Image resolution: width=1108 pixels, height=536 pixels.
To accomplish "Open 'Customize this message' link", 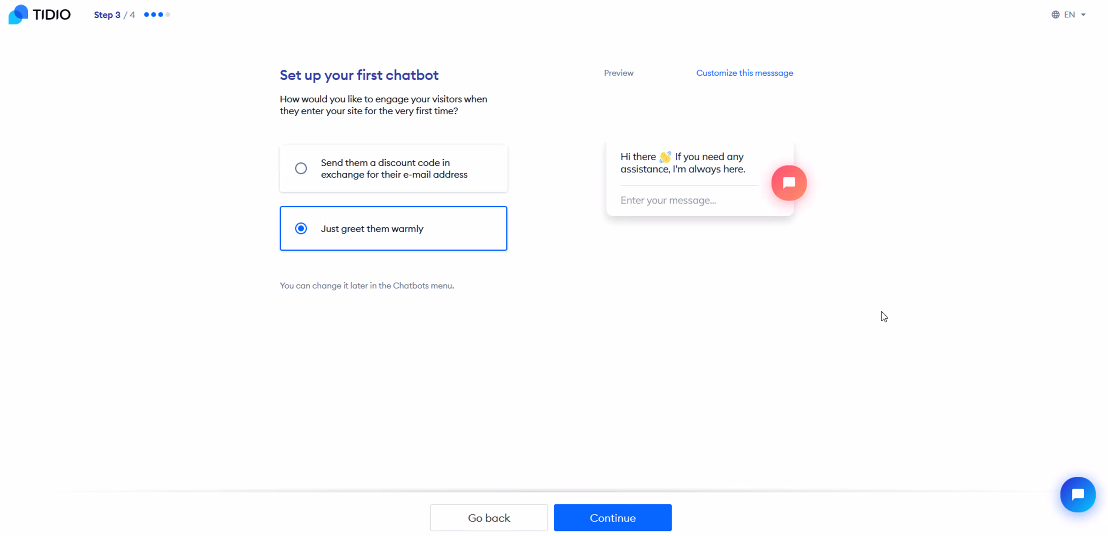I will point(744,73).
